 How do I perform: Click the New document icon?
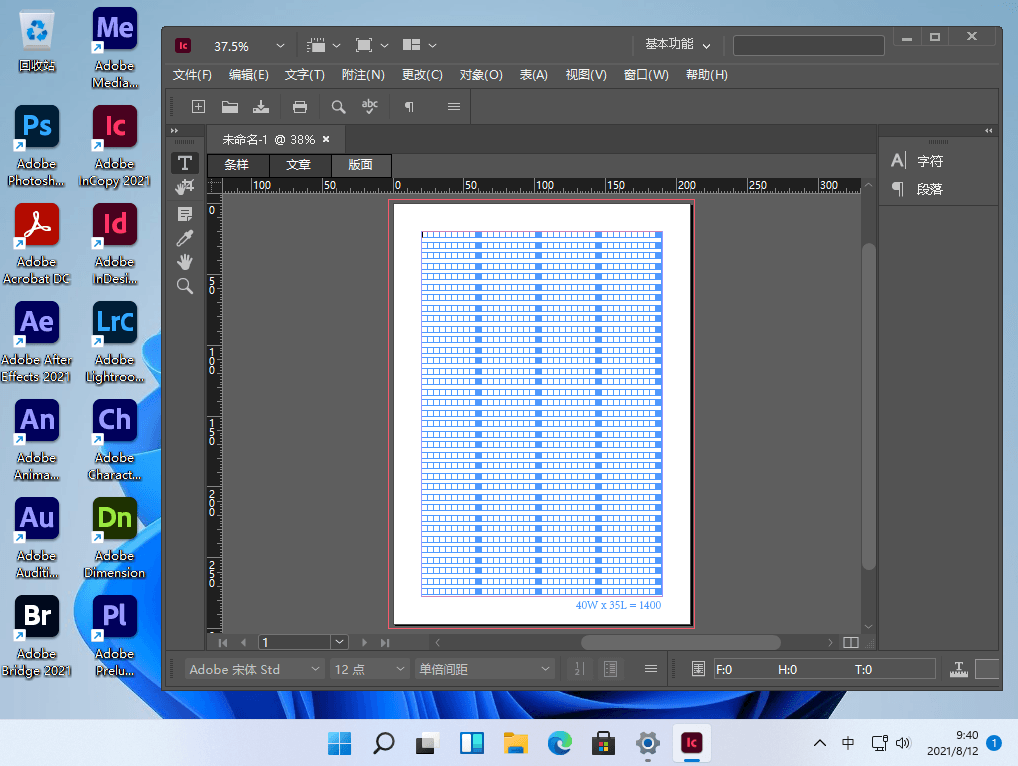(x=199, y=106)
